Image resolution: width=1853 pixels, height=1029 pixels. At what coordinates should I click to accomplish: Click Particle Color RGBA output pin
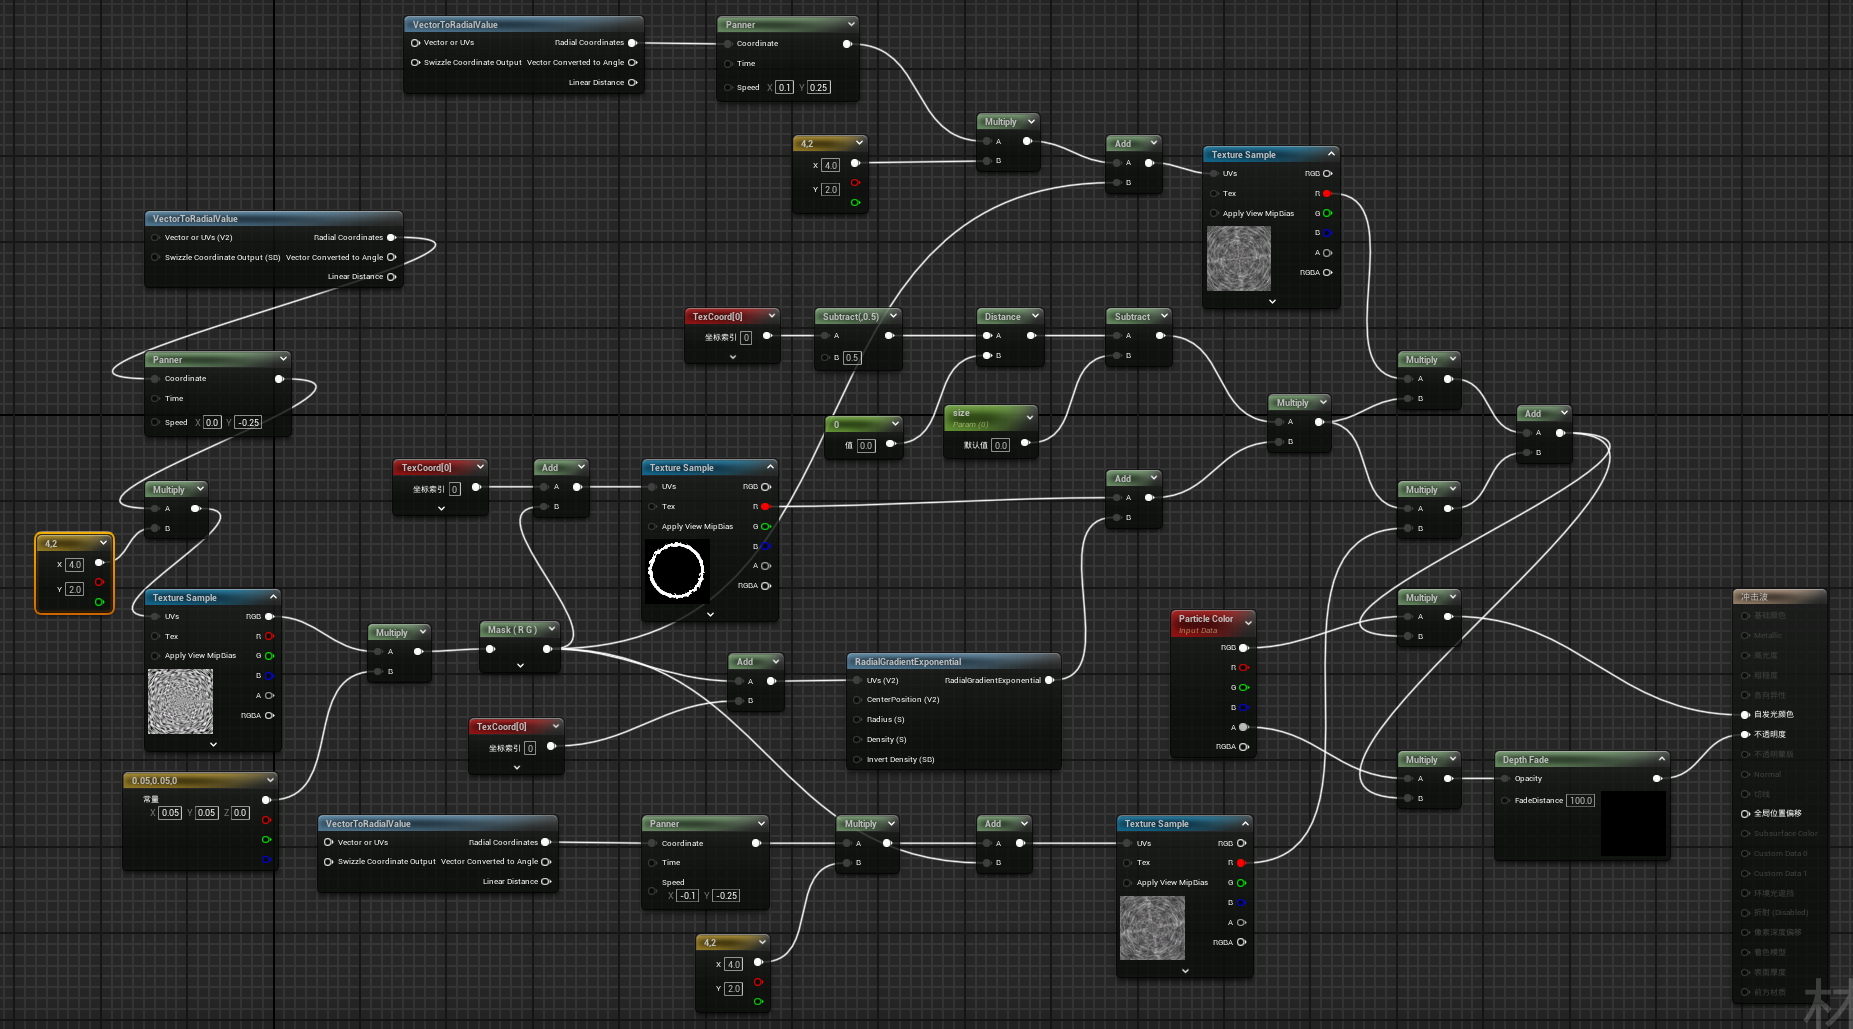click(1244, 746)
